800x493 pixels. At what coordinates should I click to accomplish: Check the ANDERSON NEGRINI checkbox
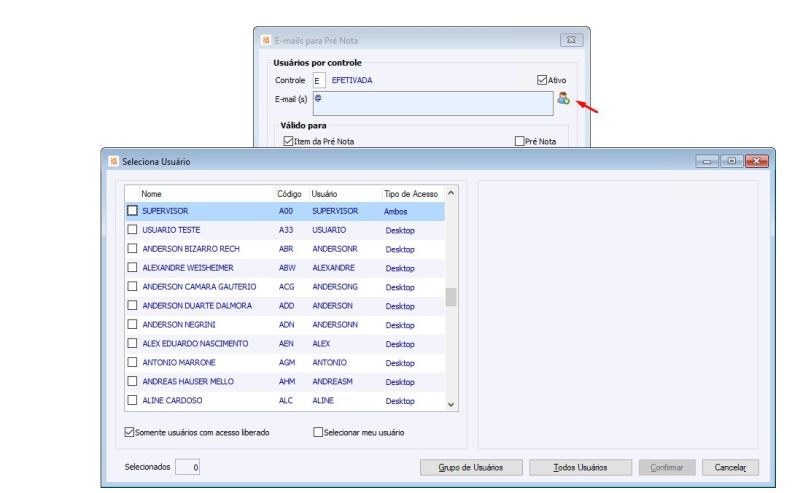tap(132, 324)
